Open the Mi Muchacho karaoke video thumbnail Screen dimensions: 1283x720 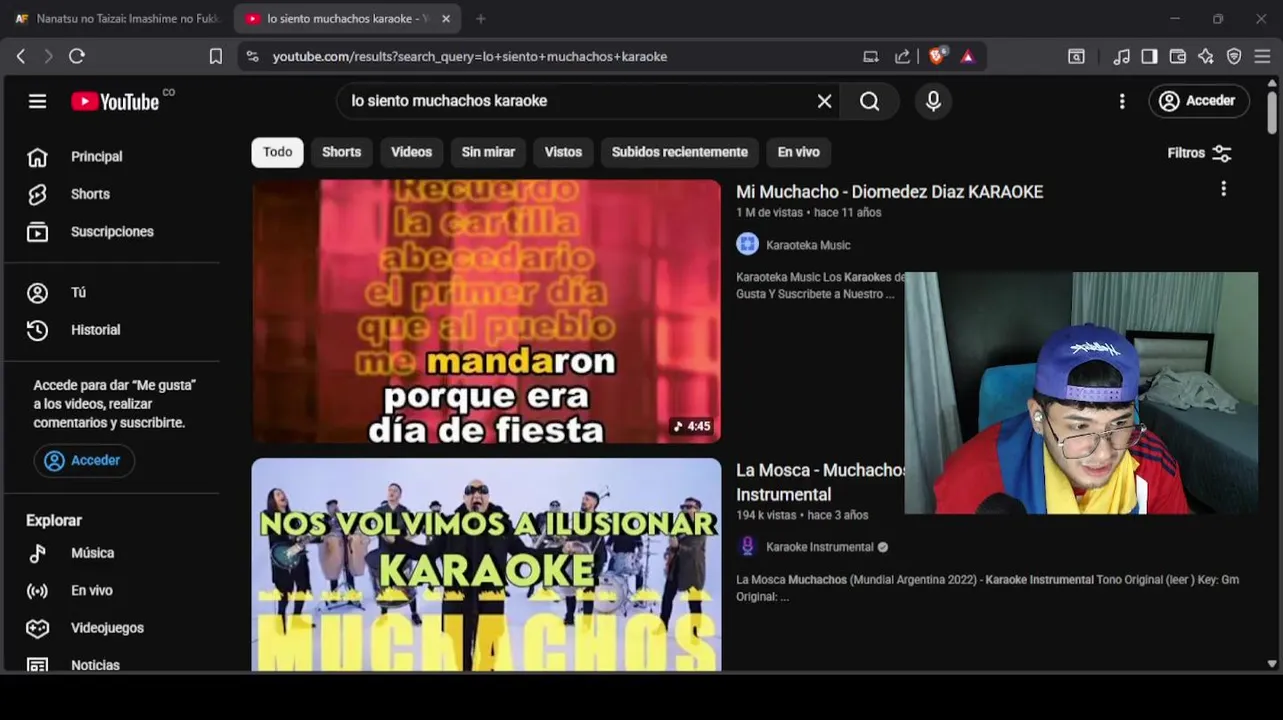click(486, 311)
